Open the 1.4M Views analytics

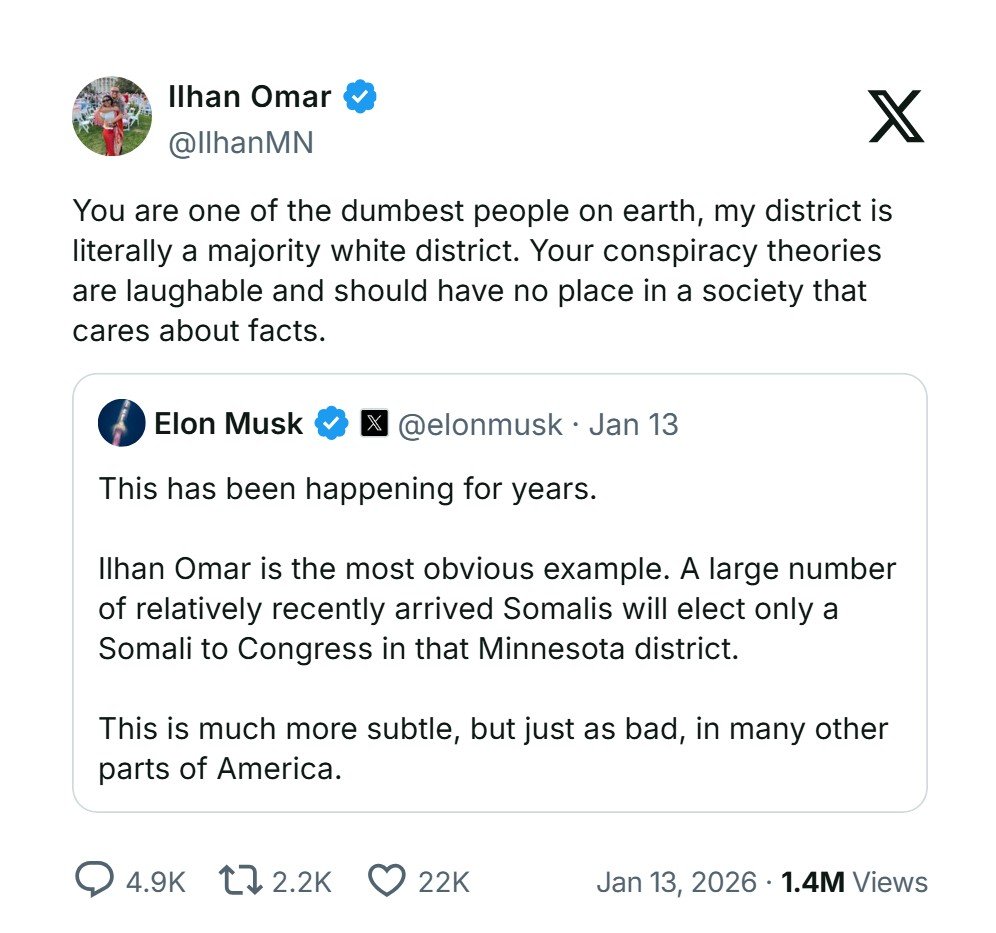point(854,881)
